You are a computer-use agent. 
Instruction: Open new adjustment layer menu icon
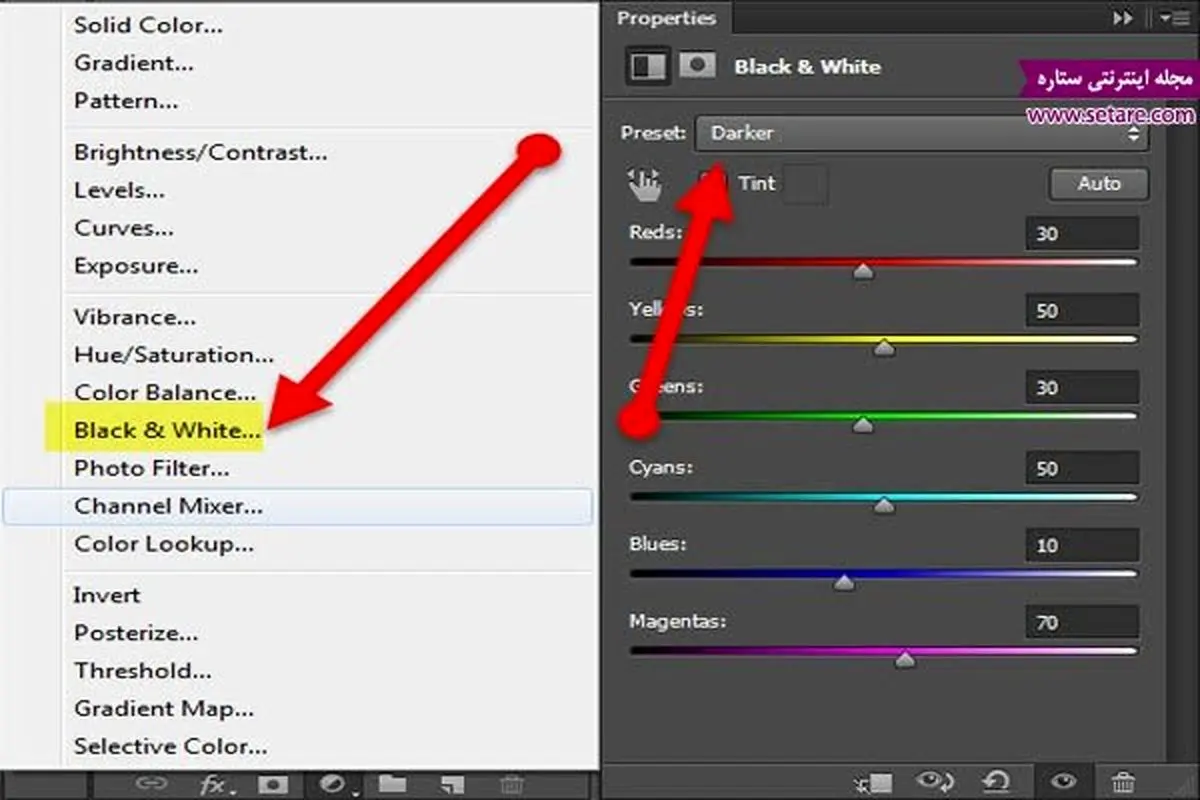338,785
